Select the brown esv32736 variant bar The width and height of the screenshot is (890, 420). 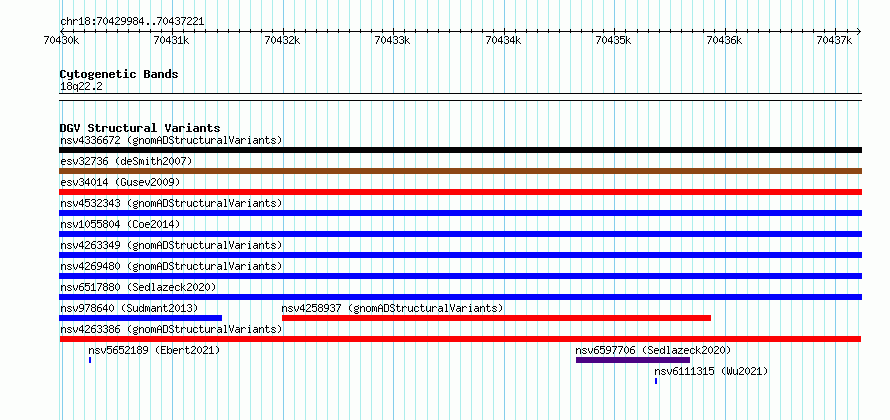460,171
